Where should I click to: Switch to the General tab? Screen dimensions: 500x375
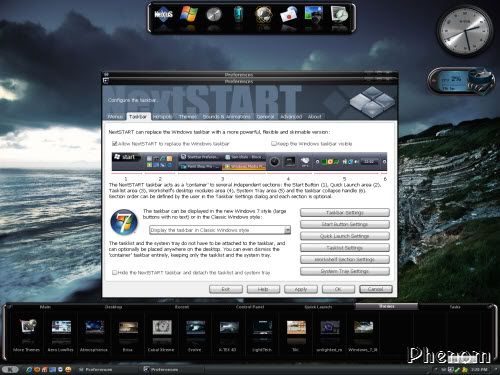click(265, 117)
